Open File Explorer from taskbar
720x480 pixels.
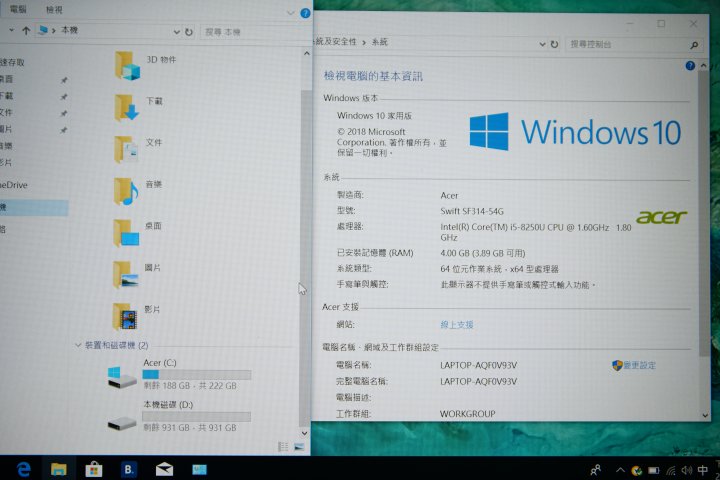58,469
